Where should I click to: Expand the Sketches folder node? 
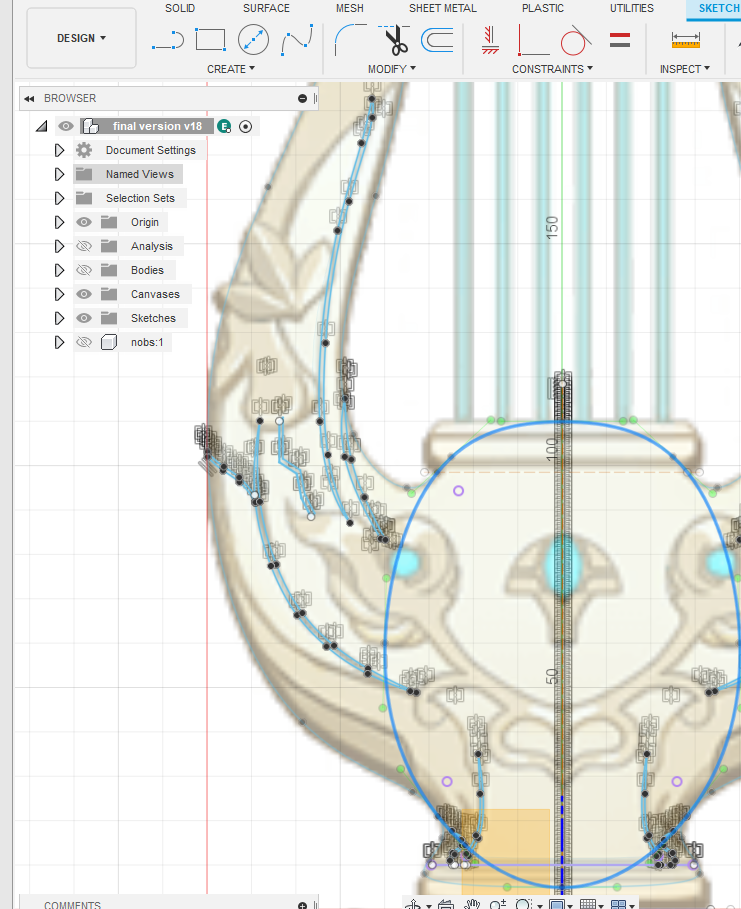coord(59,318)
